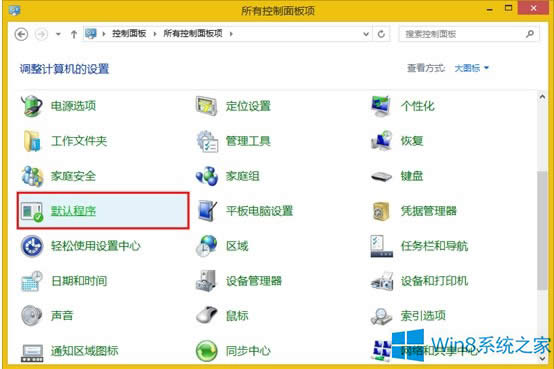Open the 工作文件夹 work folders icon
The width and height of the screenshot is (554, 369).
tap(32, 141)
